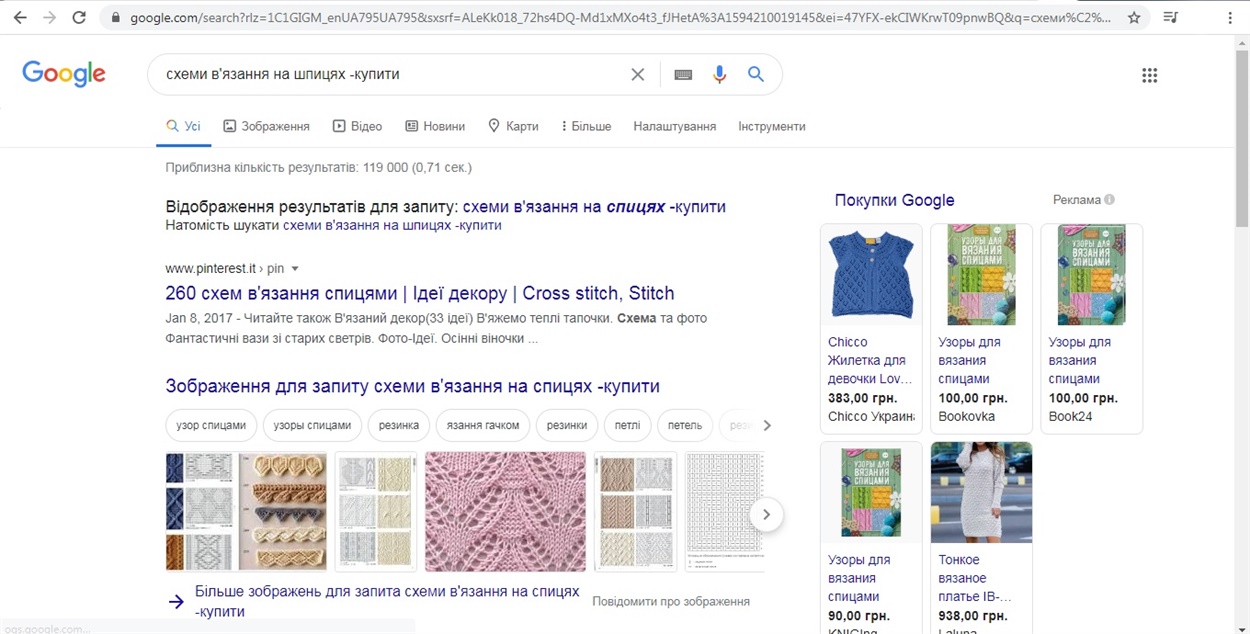
Task: Switch to the Новини tab
Action: tap(435, 127)
